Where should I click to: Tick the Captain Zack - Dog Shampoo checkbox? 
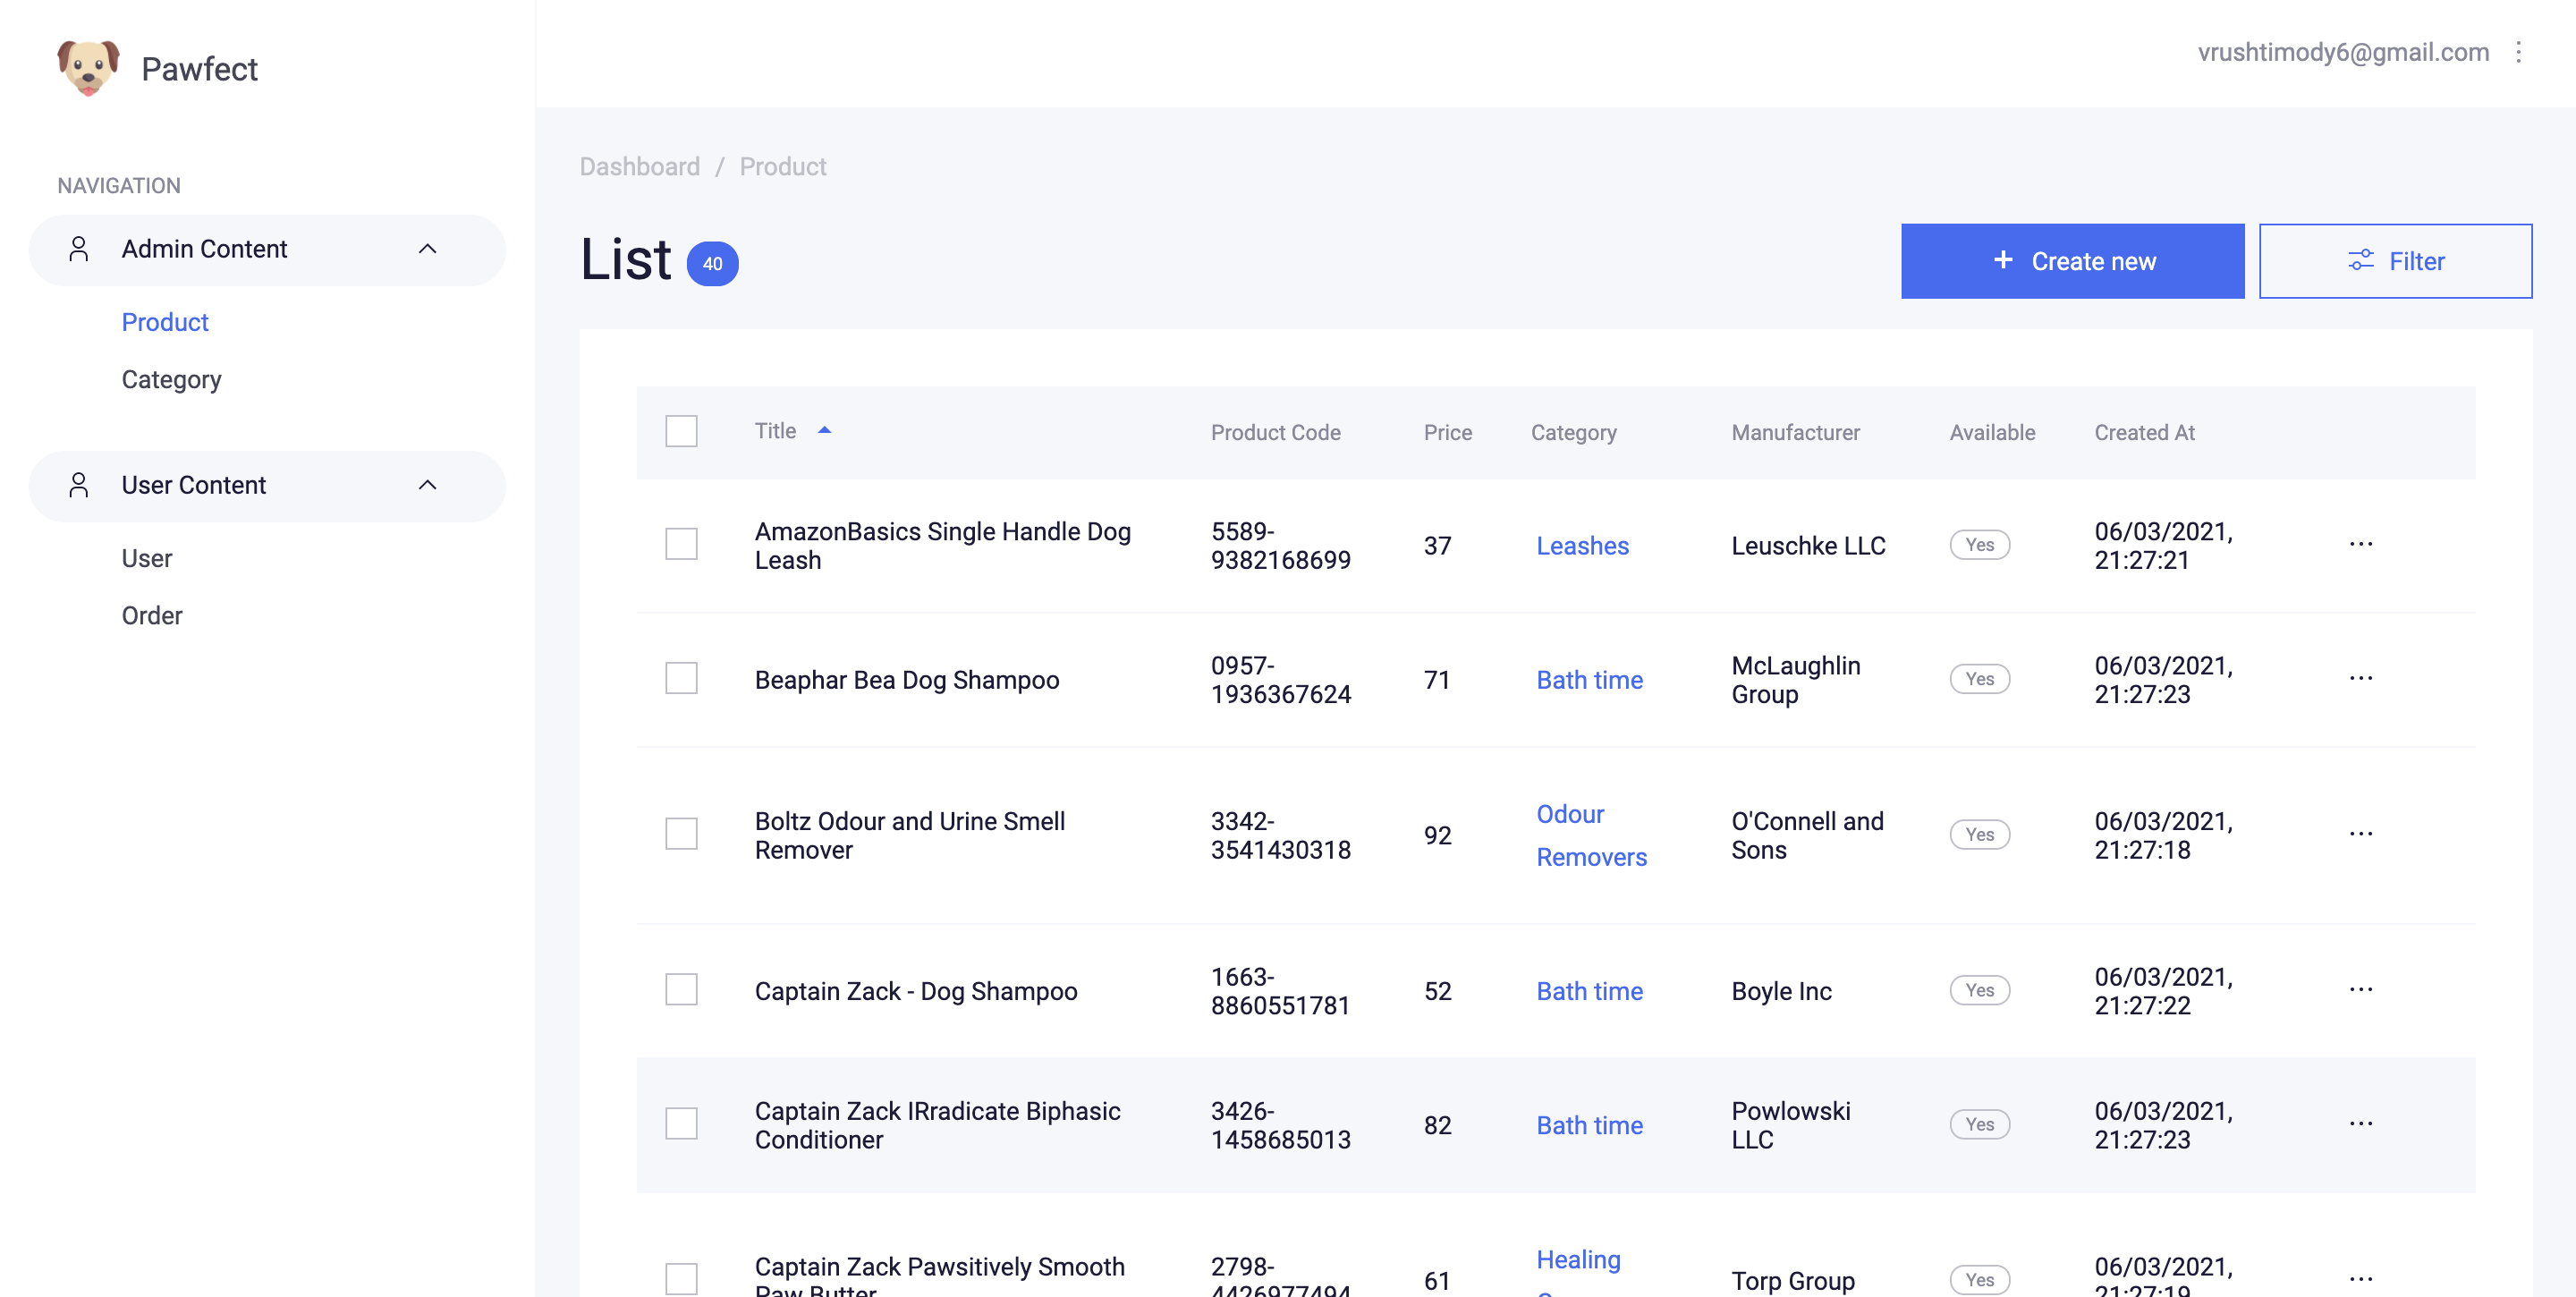coord(681,989)
